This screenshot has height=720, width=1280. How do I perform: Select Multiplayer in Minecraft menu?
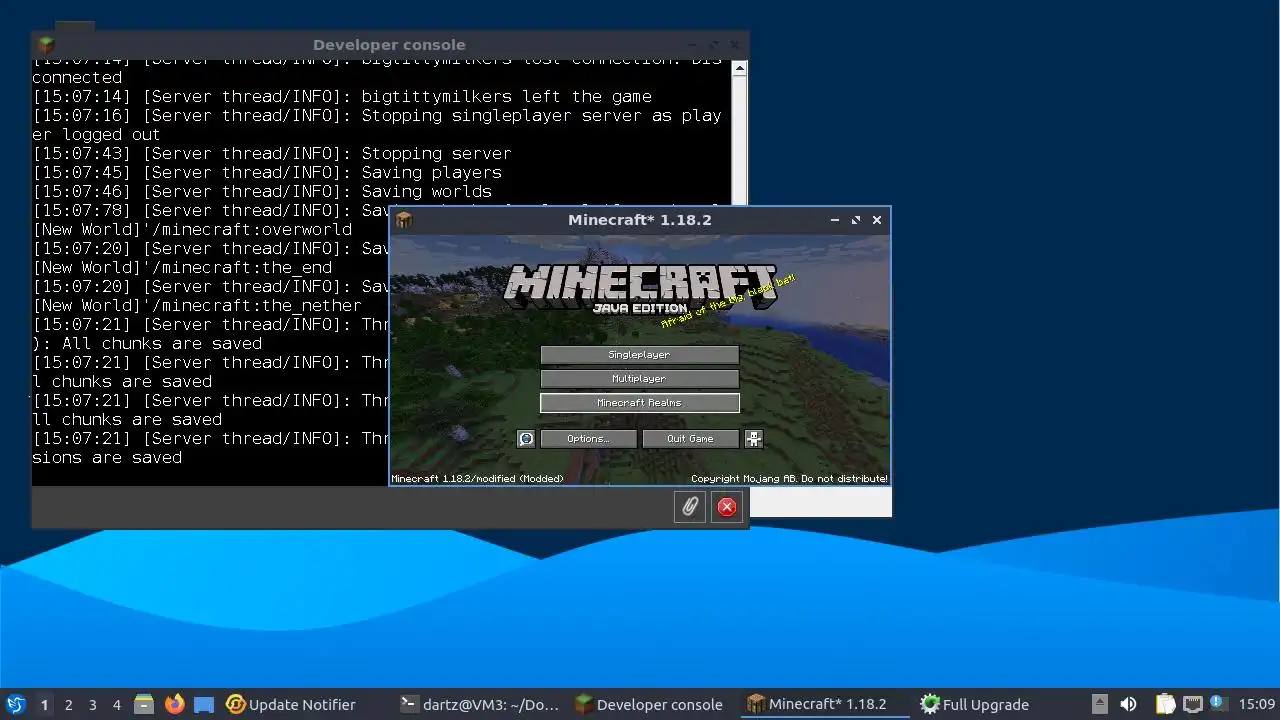point(640,379)
